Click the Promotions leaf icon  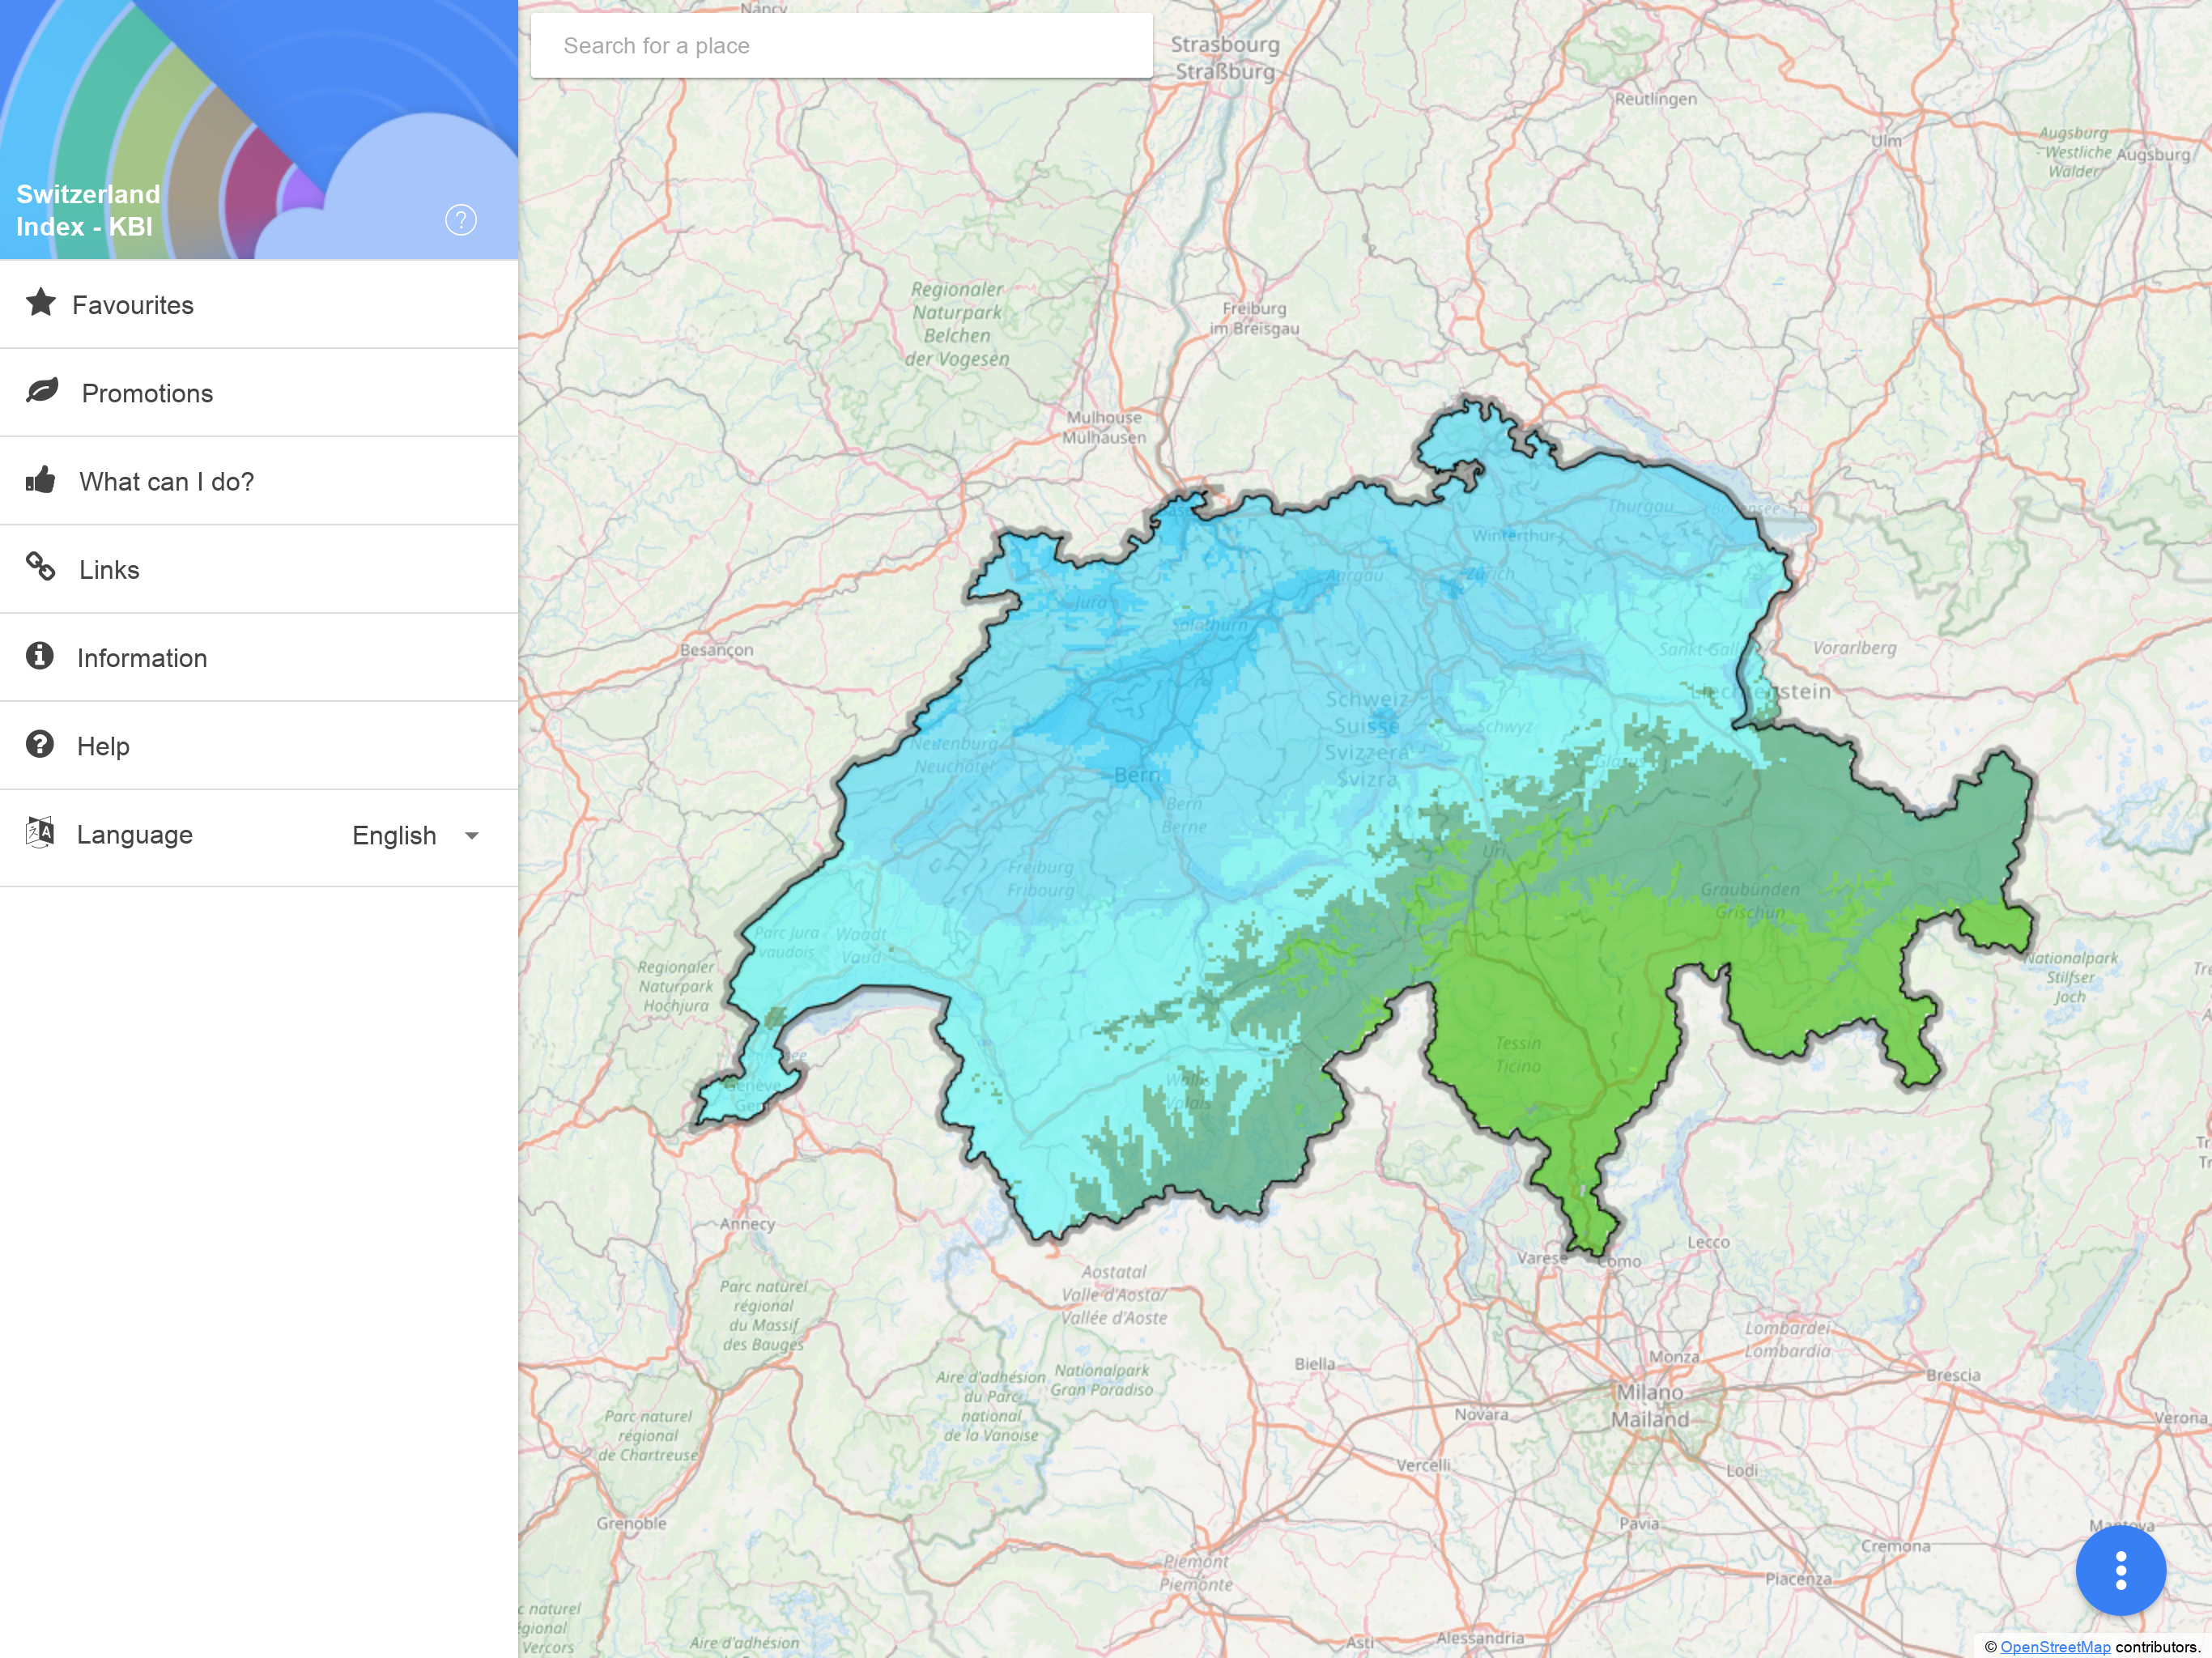[x=43, y=391]
